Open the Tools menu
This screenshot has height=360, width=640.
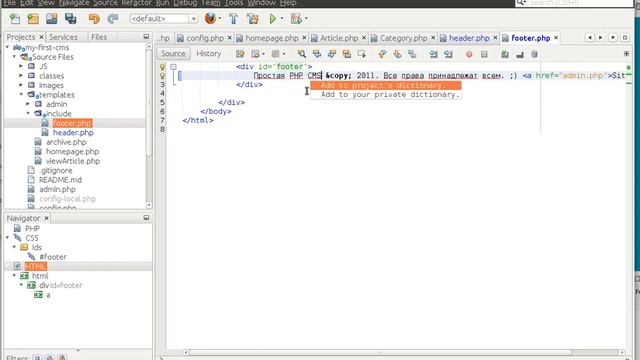point(234,3)
